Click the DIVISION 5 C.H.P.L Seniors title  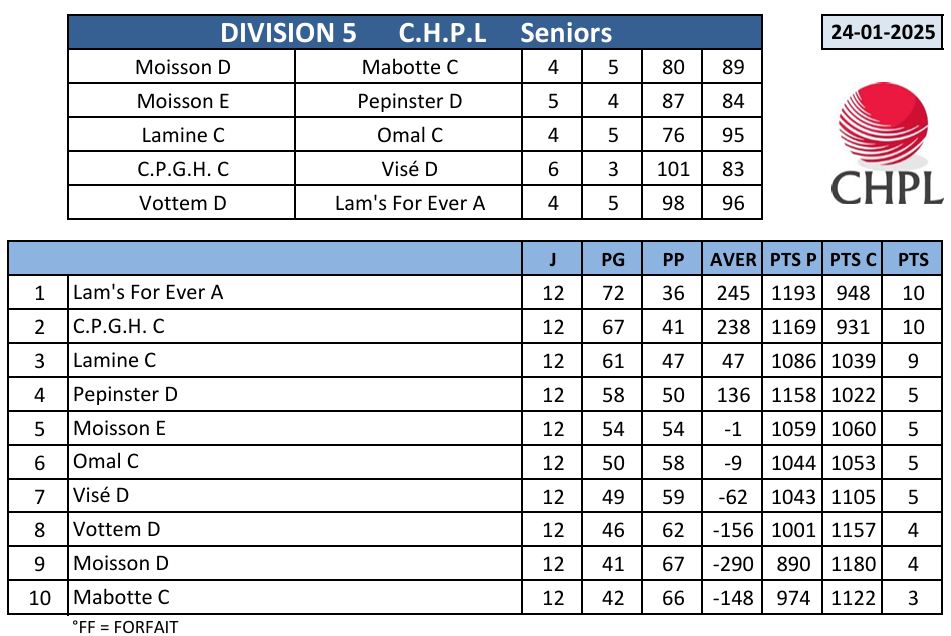click(x=415, y=33)
